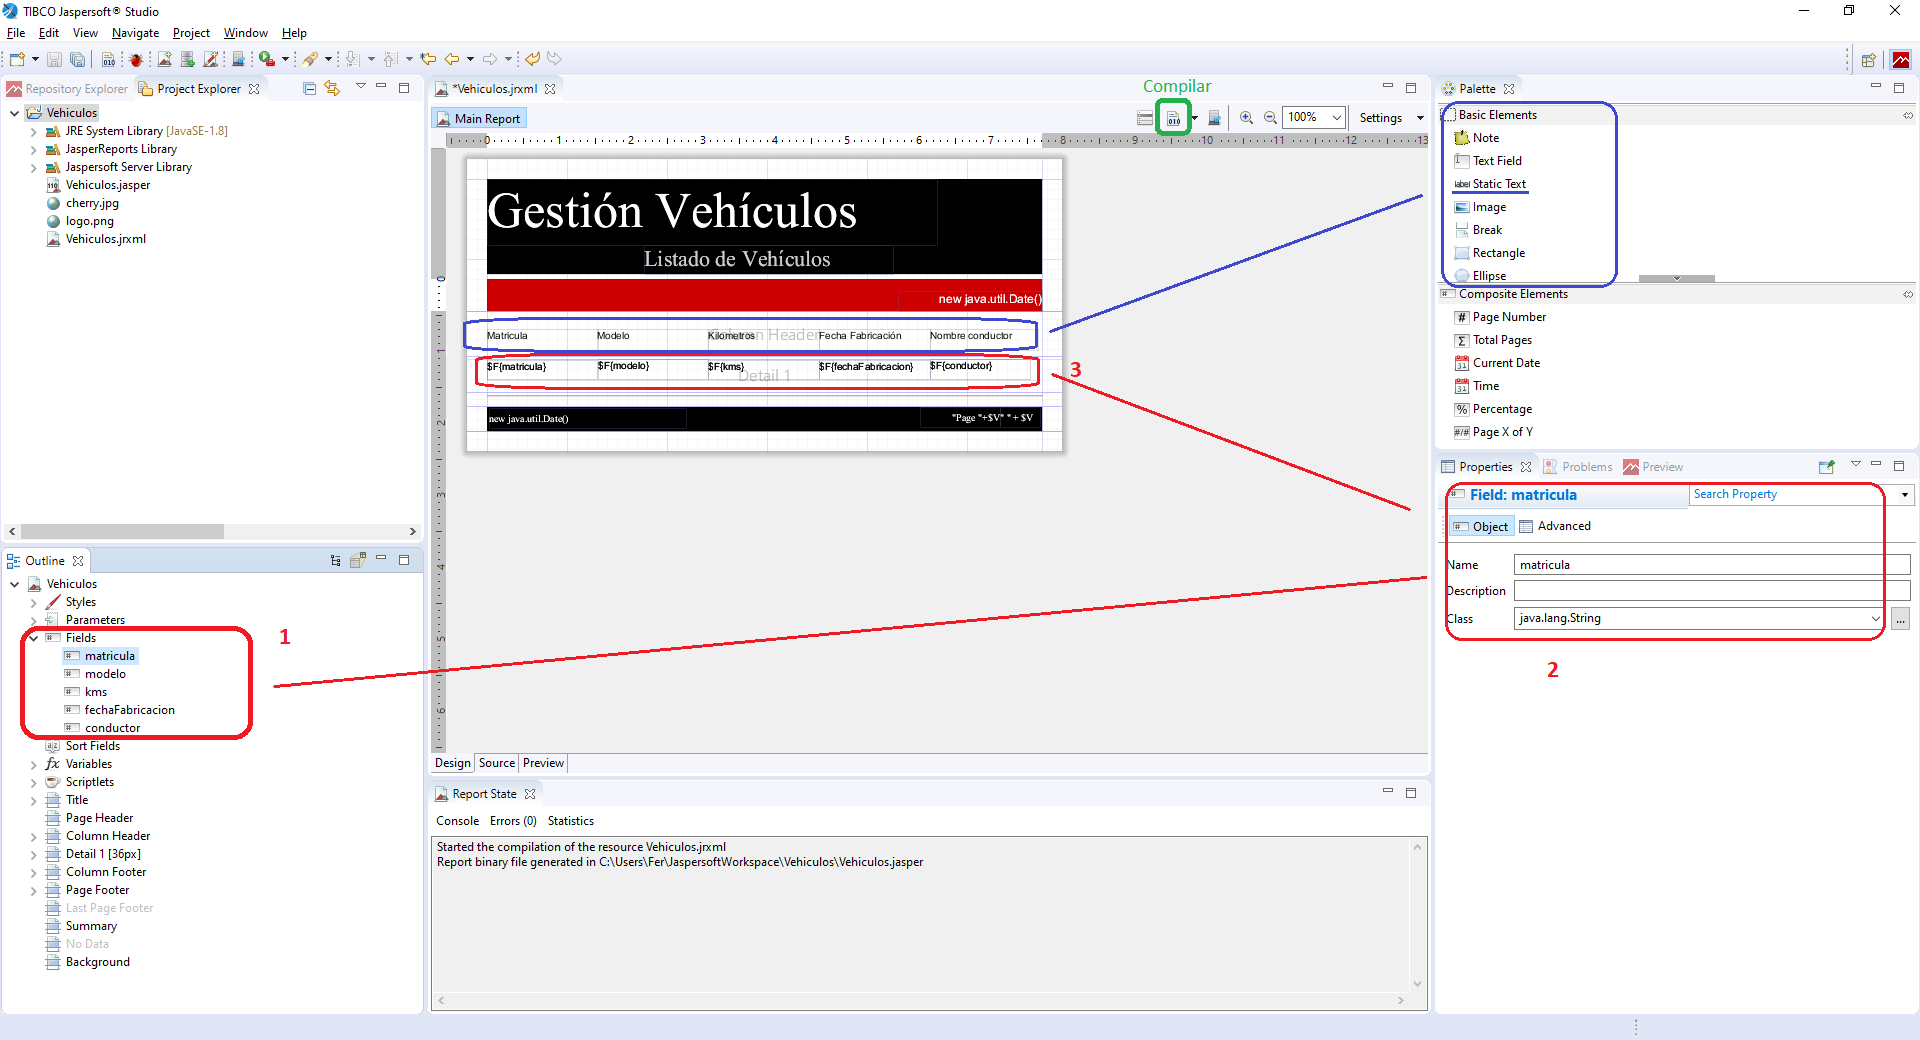The width and height of the screenshot is (1920, 1040).
Task: Open the Settings button in editor toolbar
Action: pyautogui.click(x=1380, y=118)
